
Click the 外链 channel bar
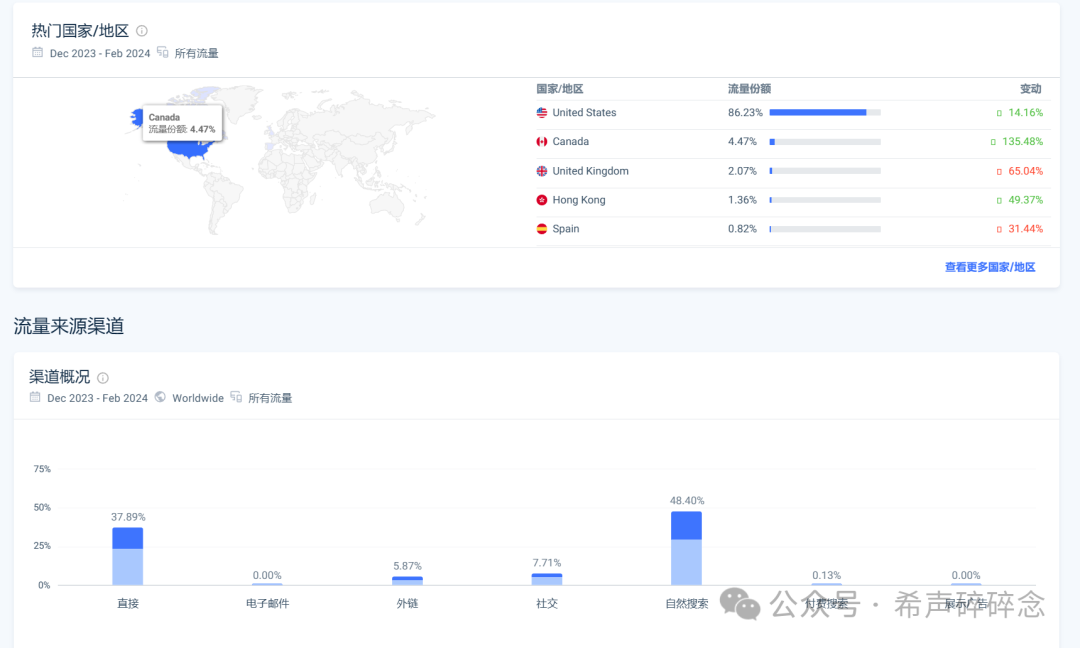(407, 580)
